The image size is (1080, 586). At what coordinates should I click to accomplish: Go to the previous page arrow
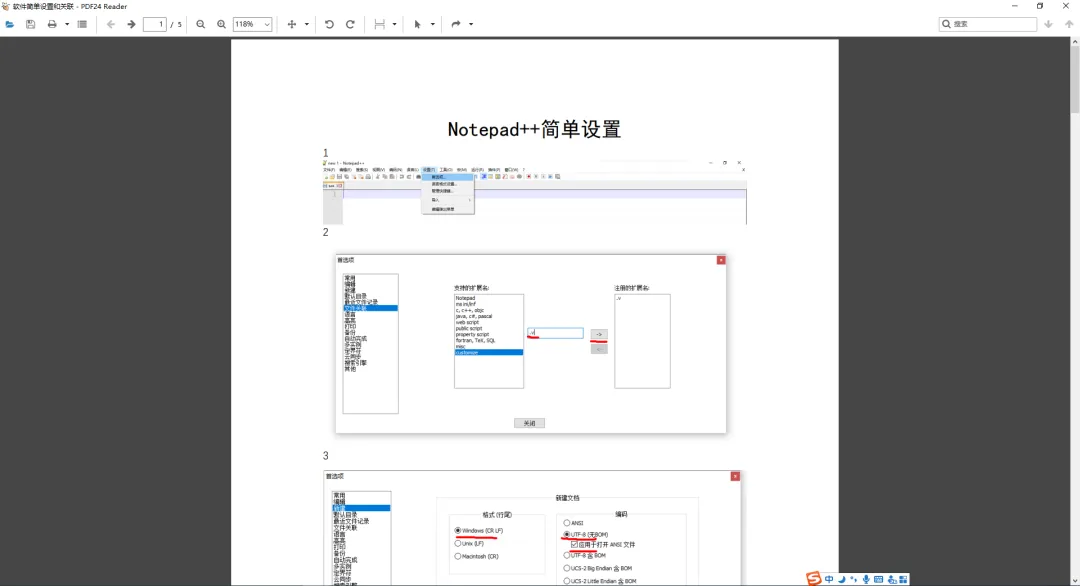pyautogui.click(x=111, y=24)
